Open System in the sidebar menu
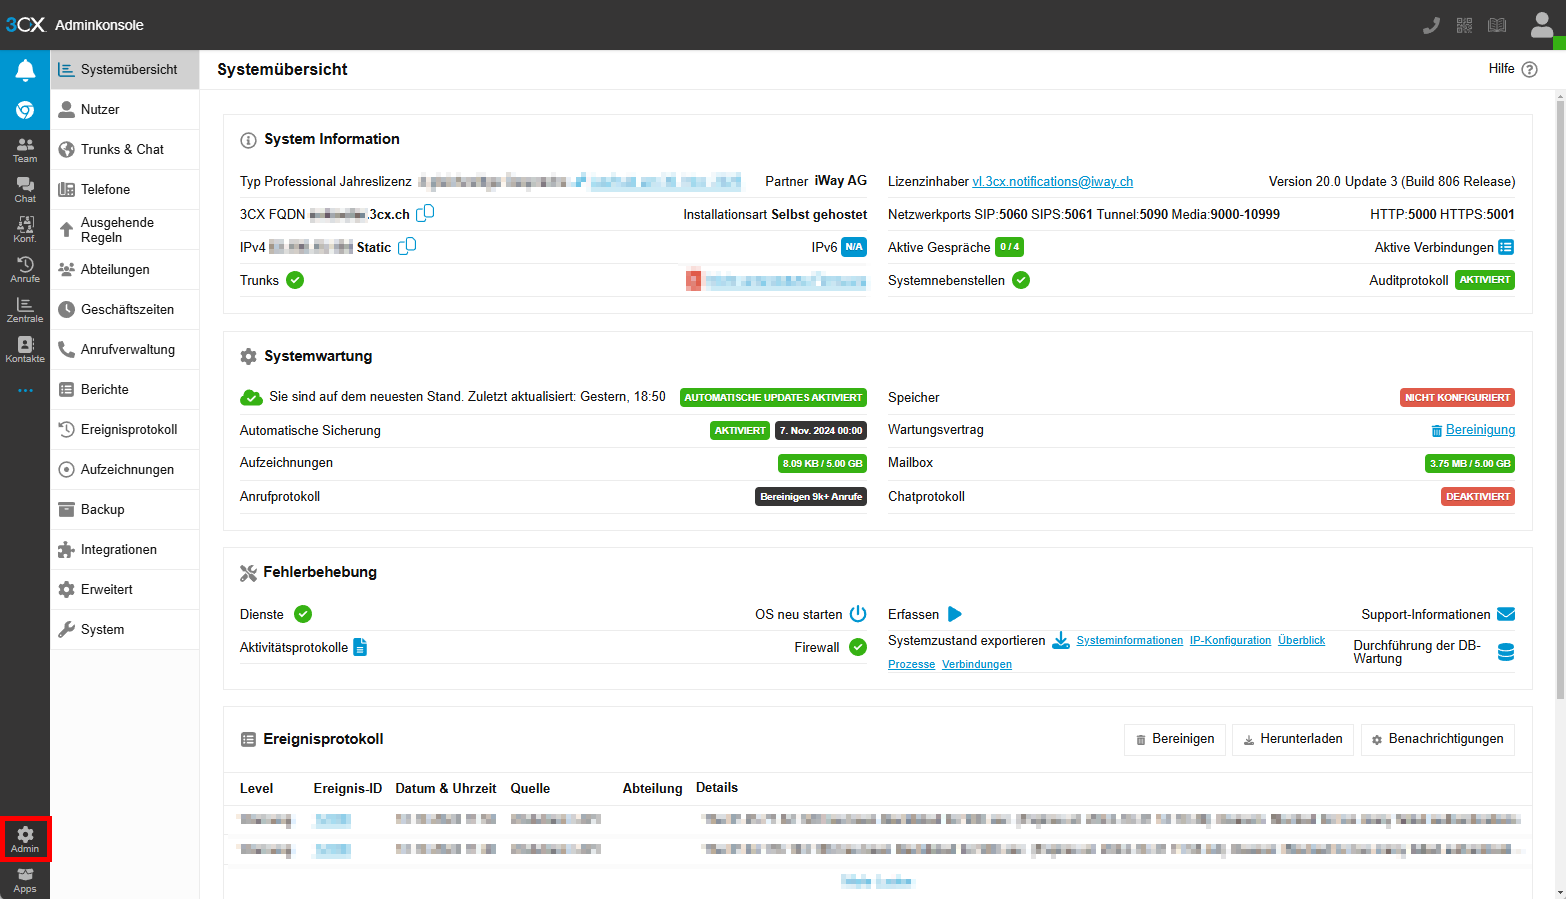 [125, 630]
